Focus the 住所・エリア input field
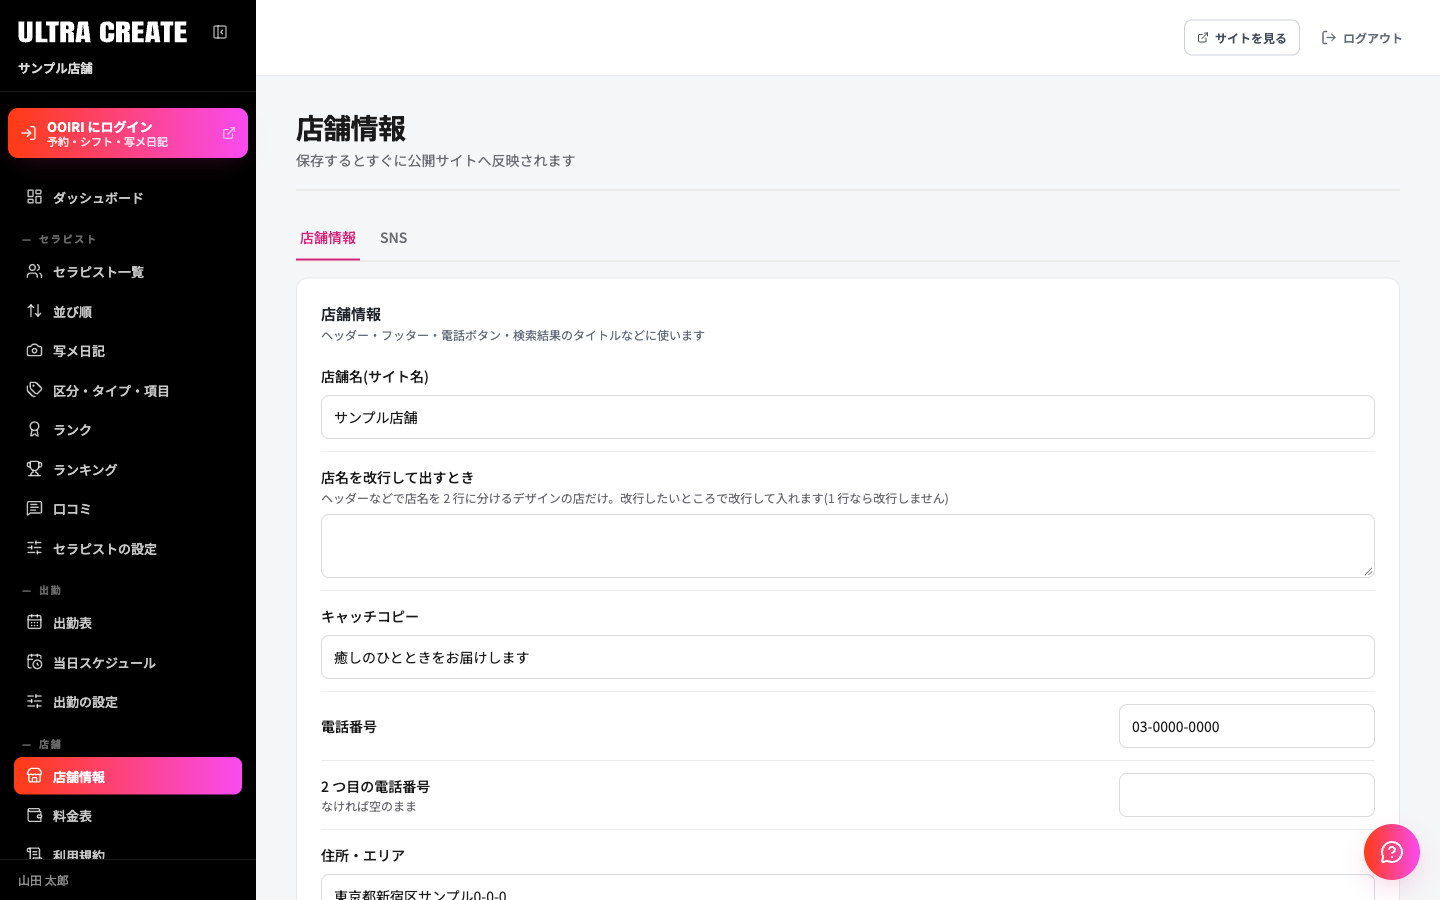The width and height of the screenshot is (1440, 900). (848, 888)
